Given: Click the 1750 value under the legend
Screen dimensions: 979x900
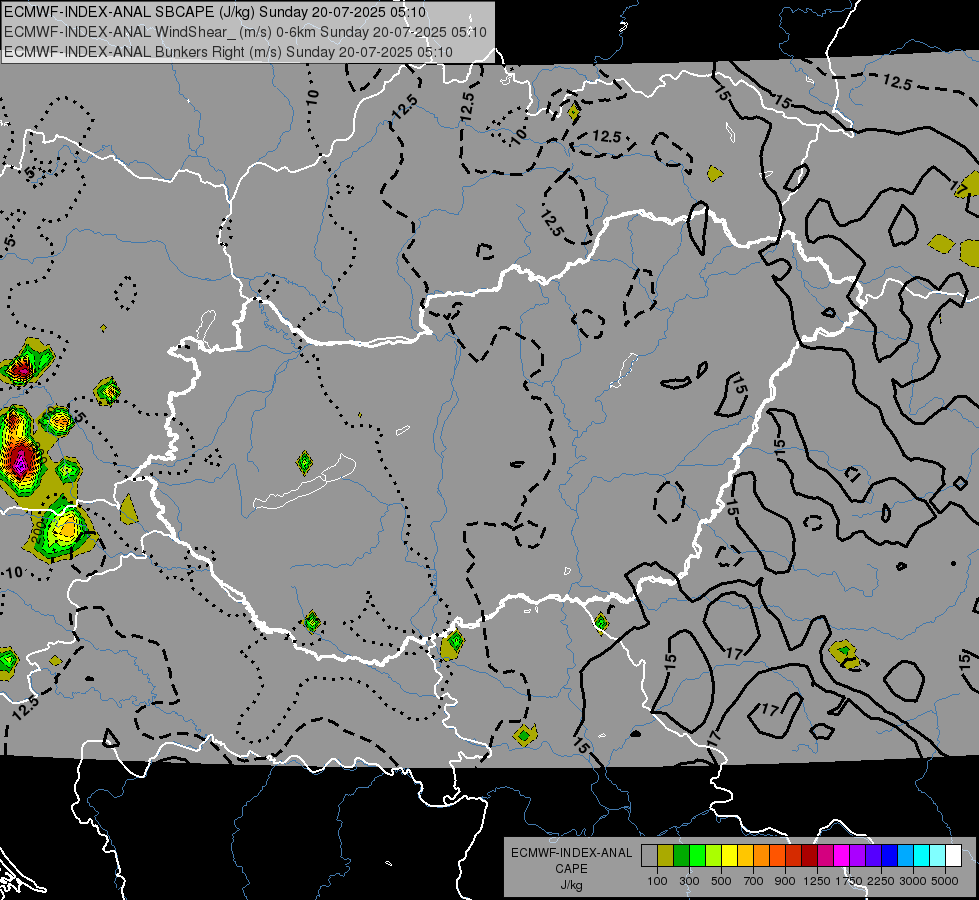Looking at the screenshot, I should [x=850, y=881].
